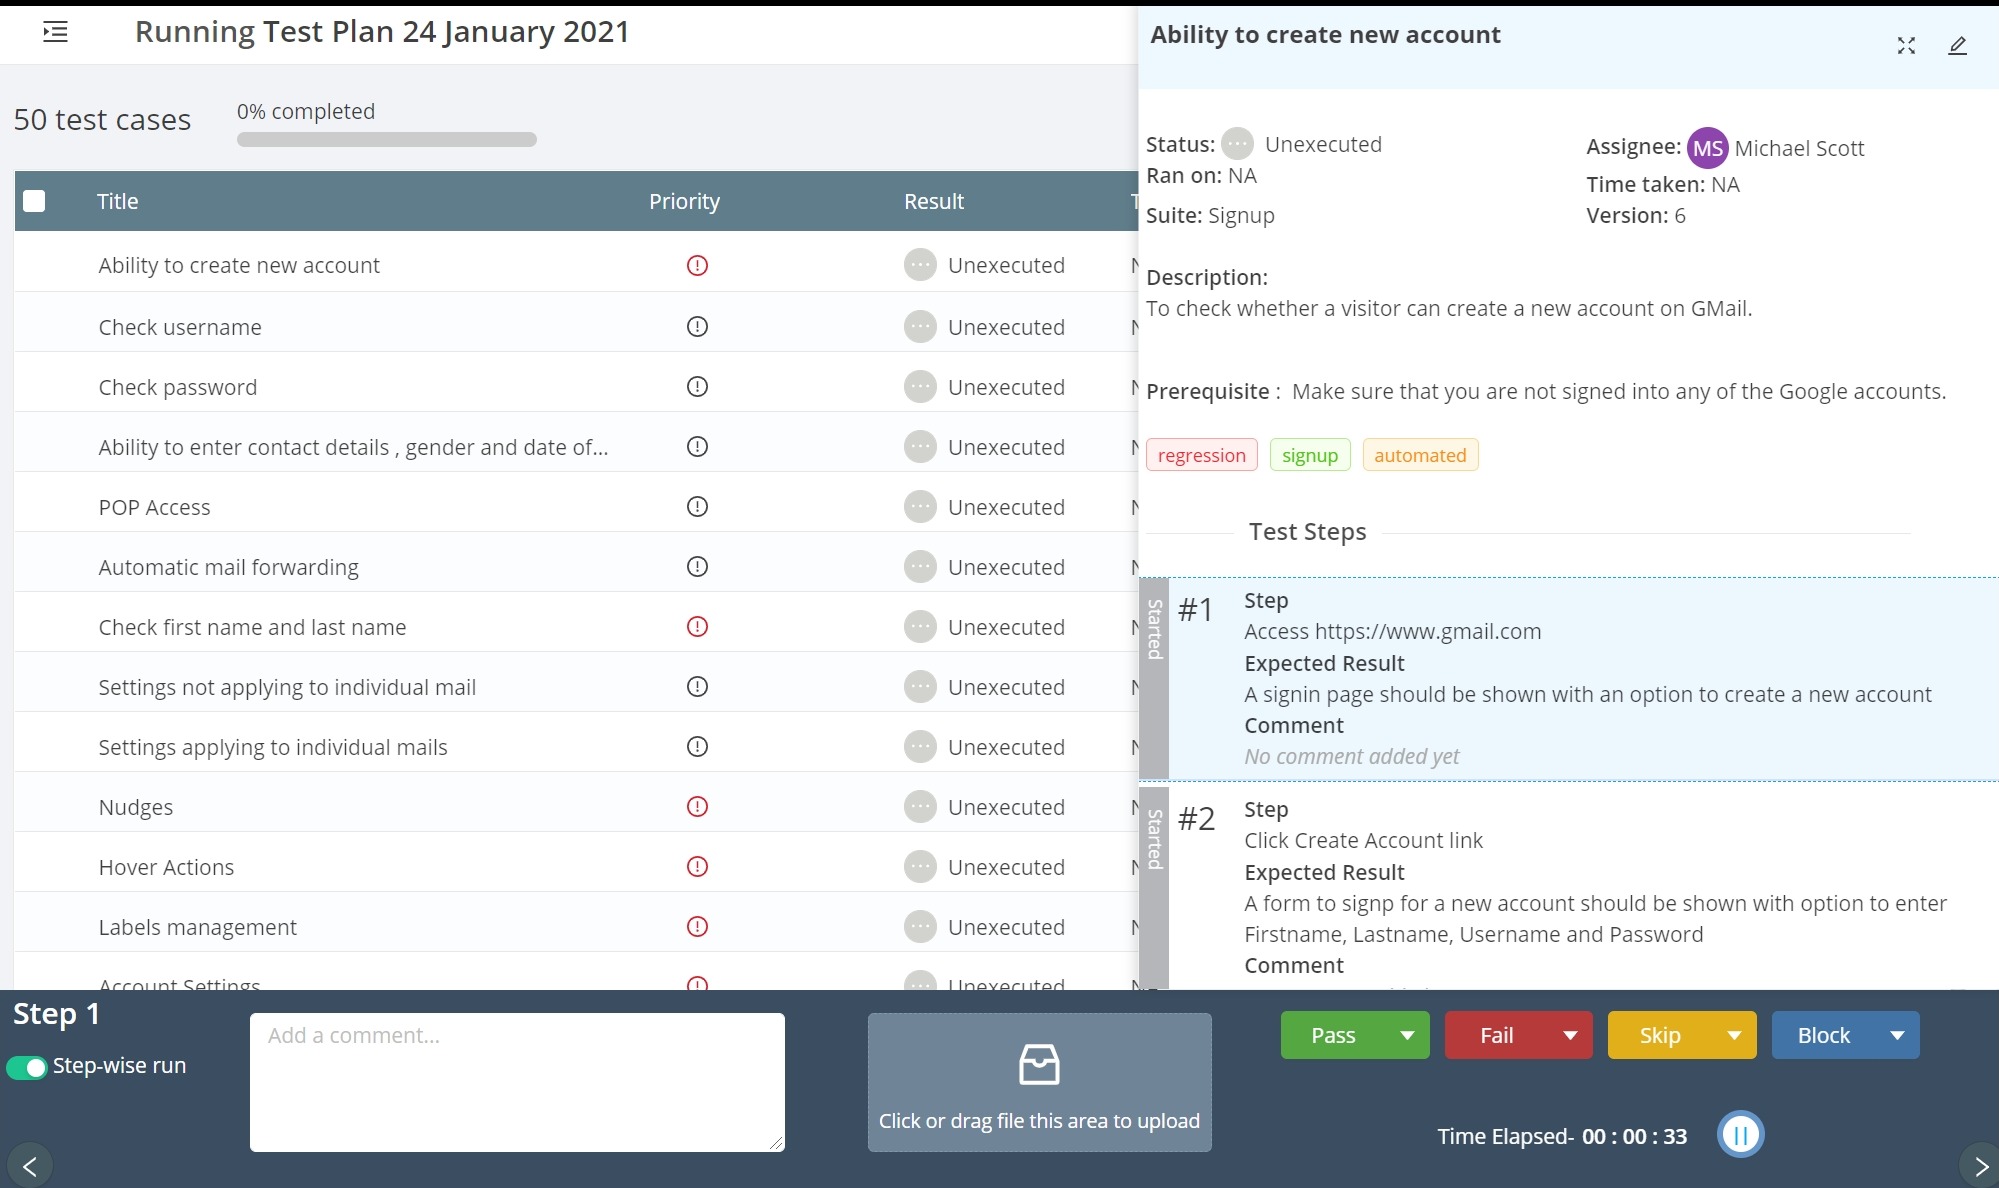Image resolution: width=1999 pixels, height=1188 pixels.
Task: Click priority warning icon for Check username
Action: (x=696, y=326)
